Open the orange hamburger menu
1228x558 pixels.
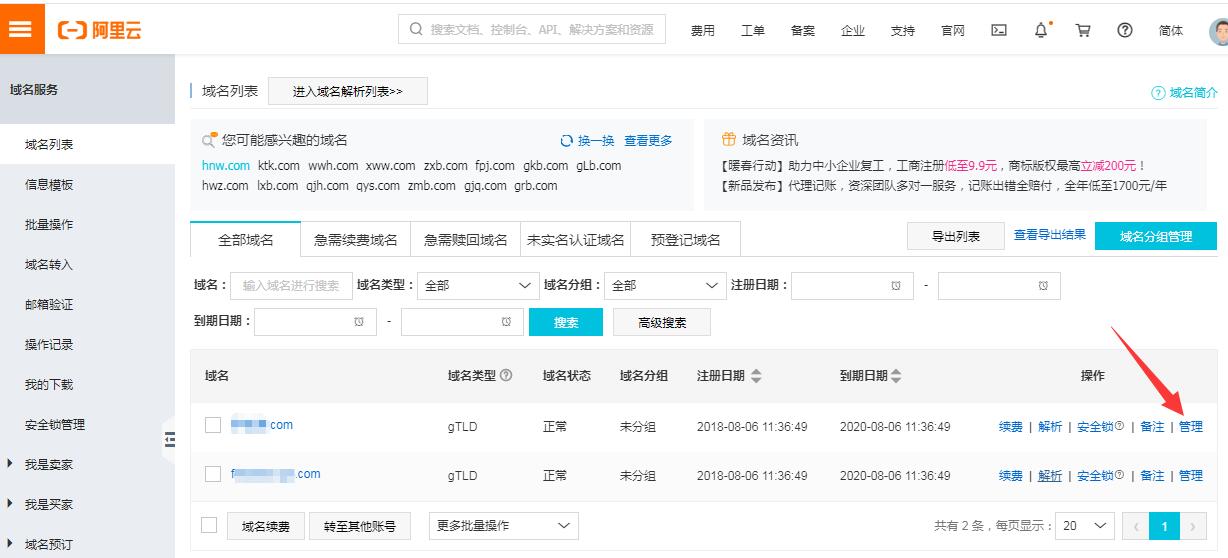click(21, 29)
